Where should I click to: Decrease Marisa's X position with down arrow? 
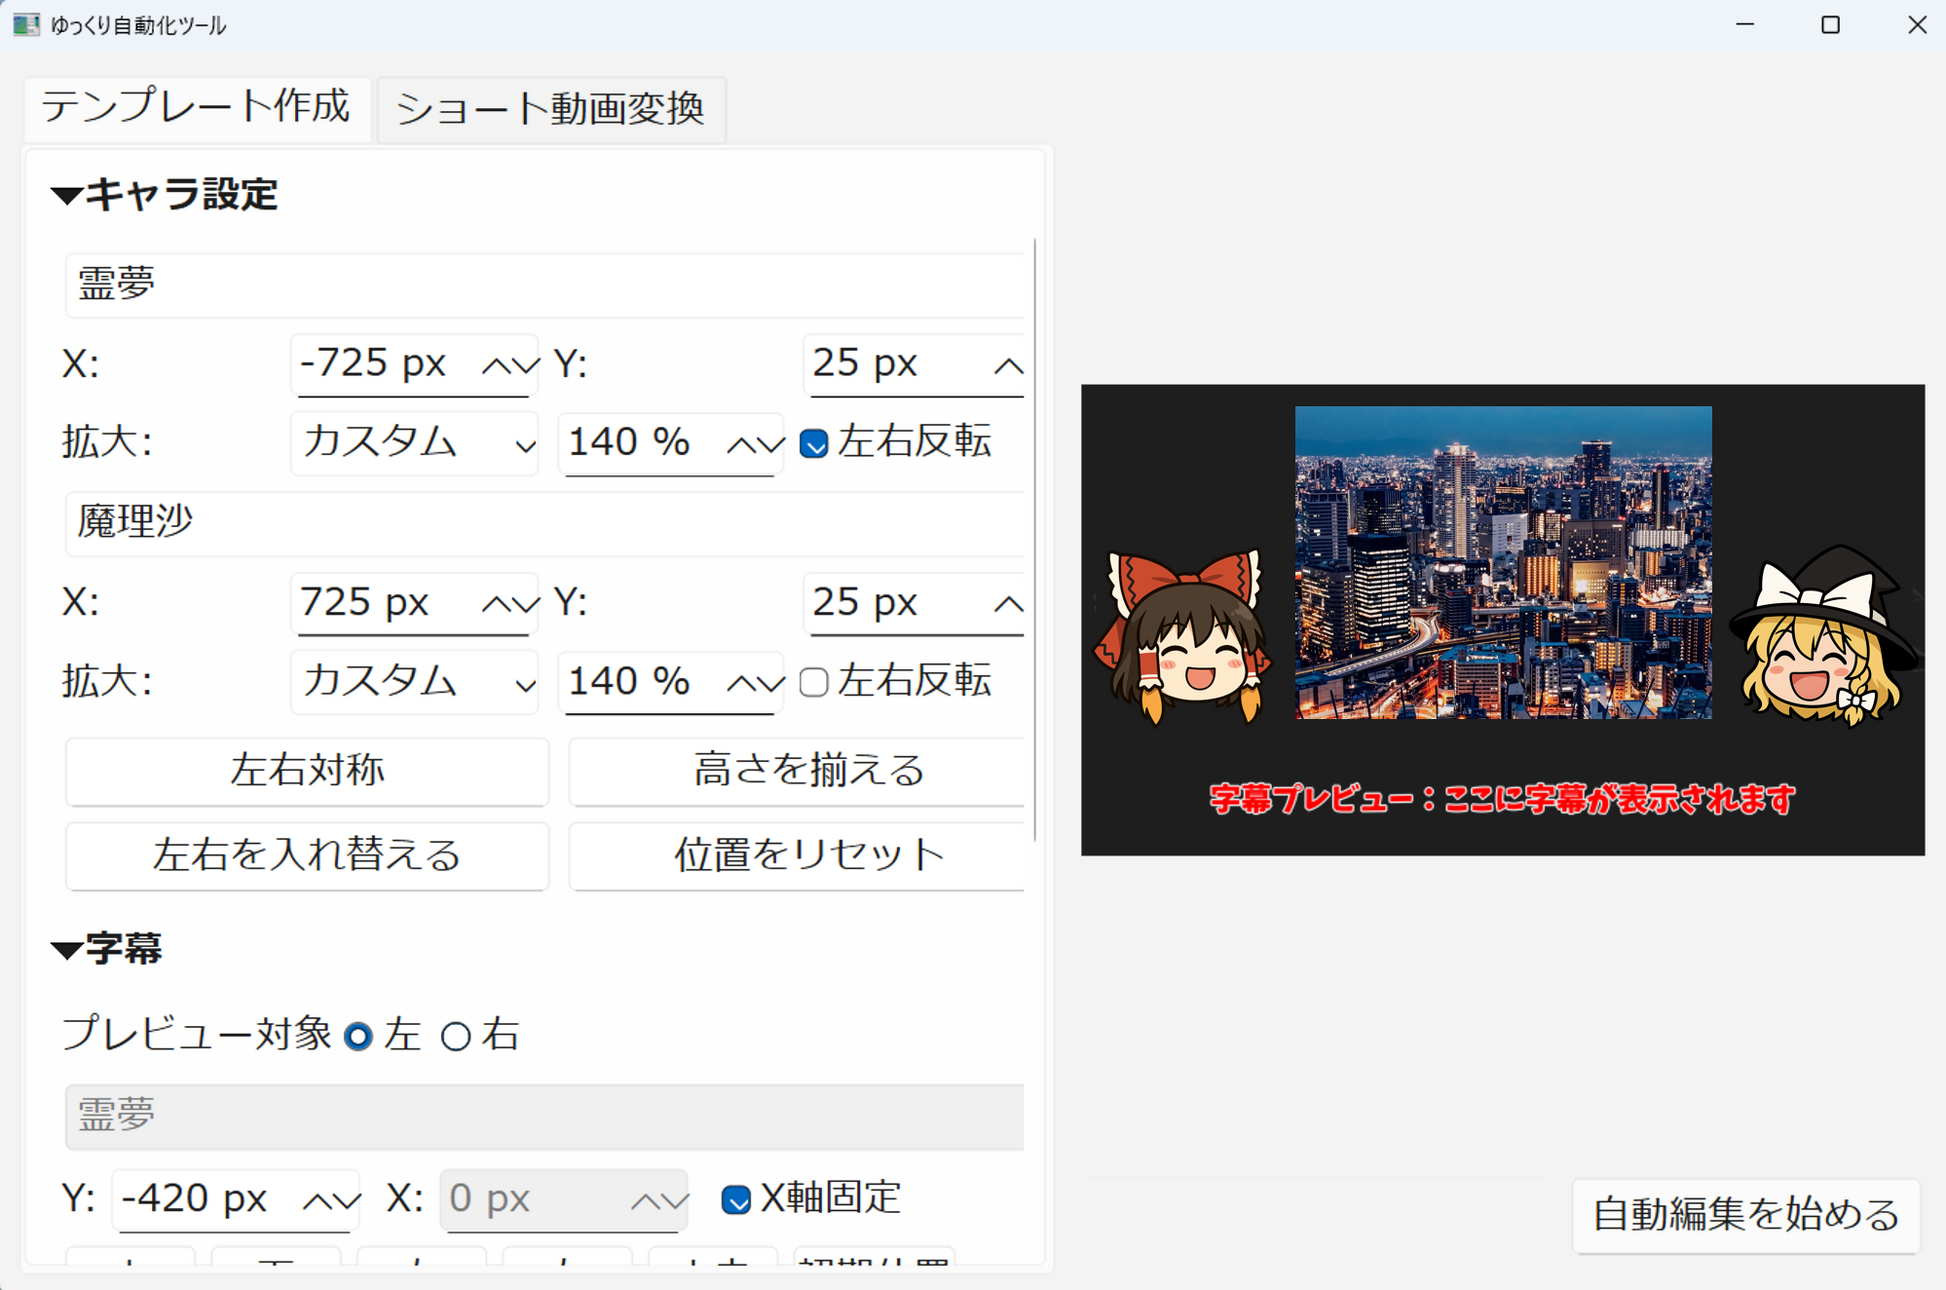coord(525,605)
